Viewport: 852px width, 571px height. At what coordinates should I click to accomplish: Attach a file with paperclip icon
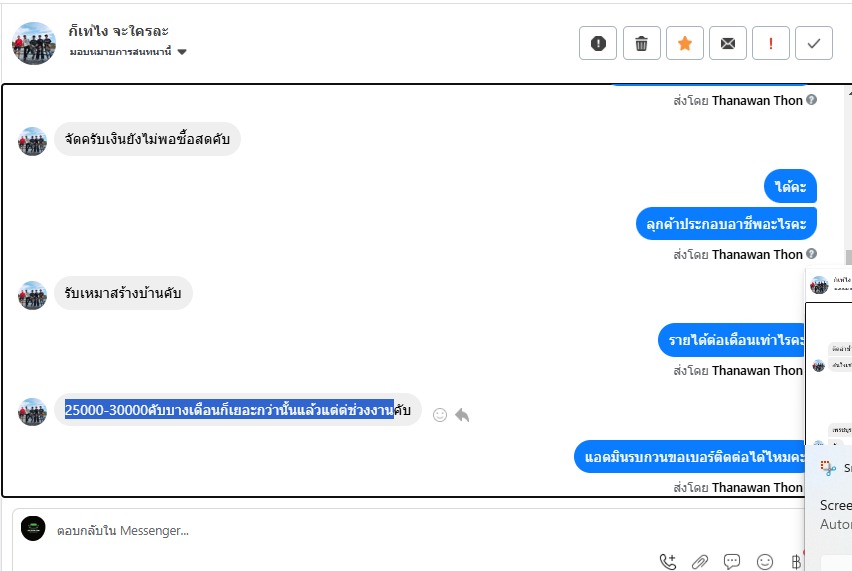700,562
